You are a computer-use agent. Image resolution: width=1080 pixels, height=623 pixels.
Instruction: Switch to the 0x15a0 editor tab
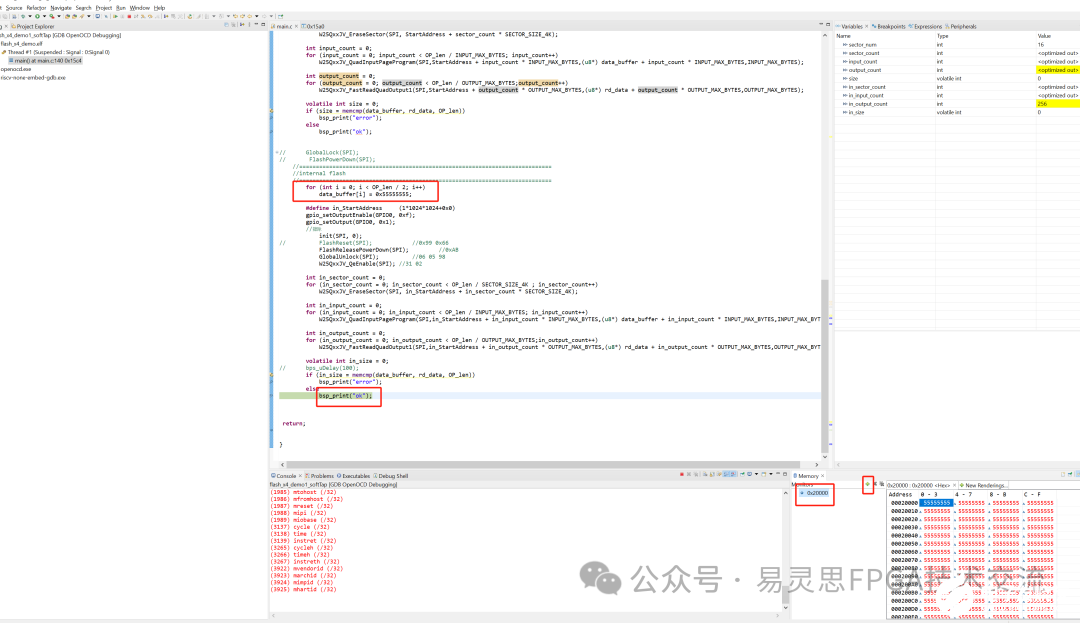click(313, 26)
